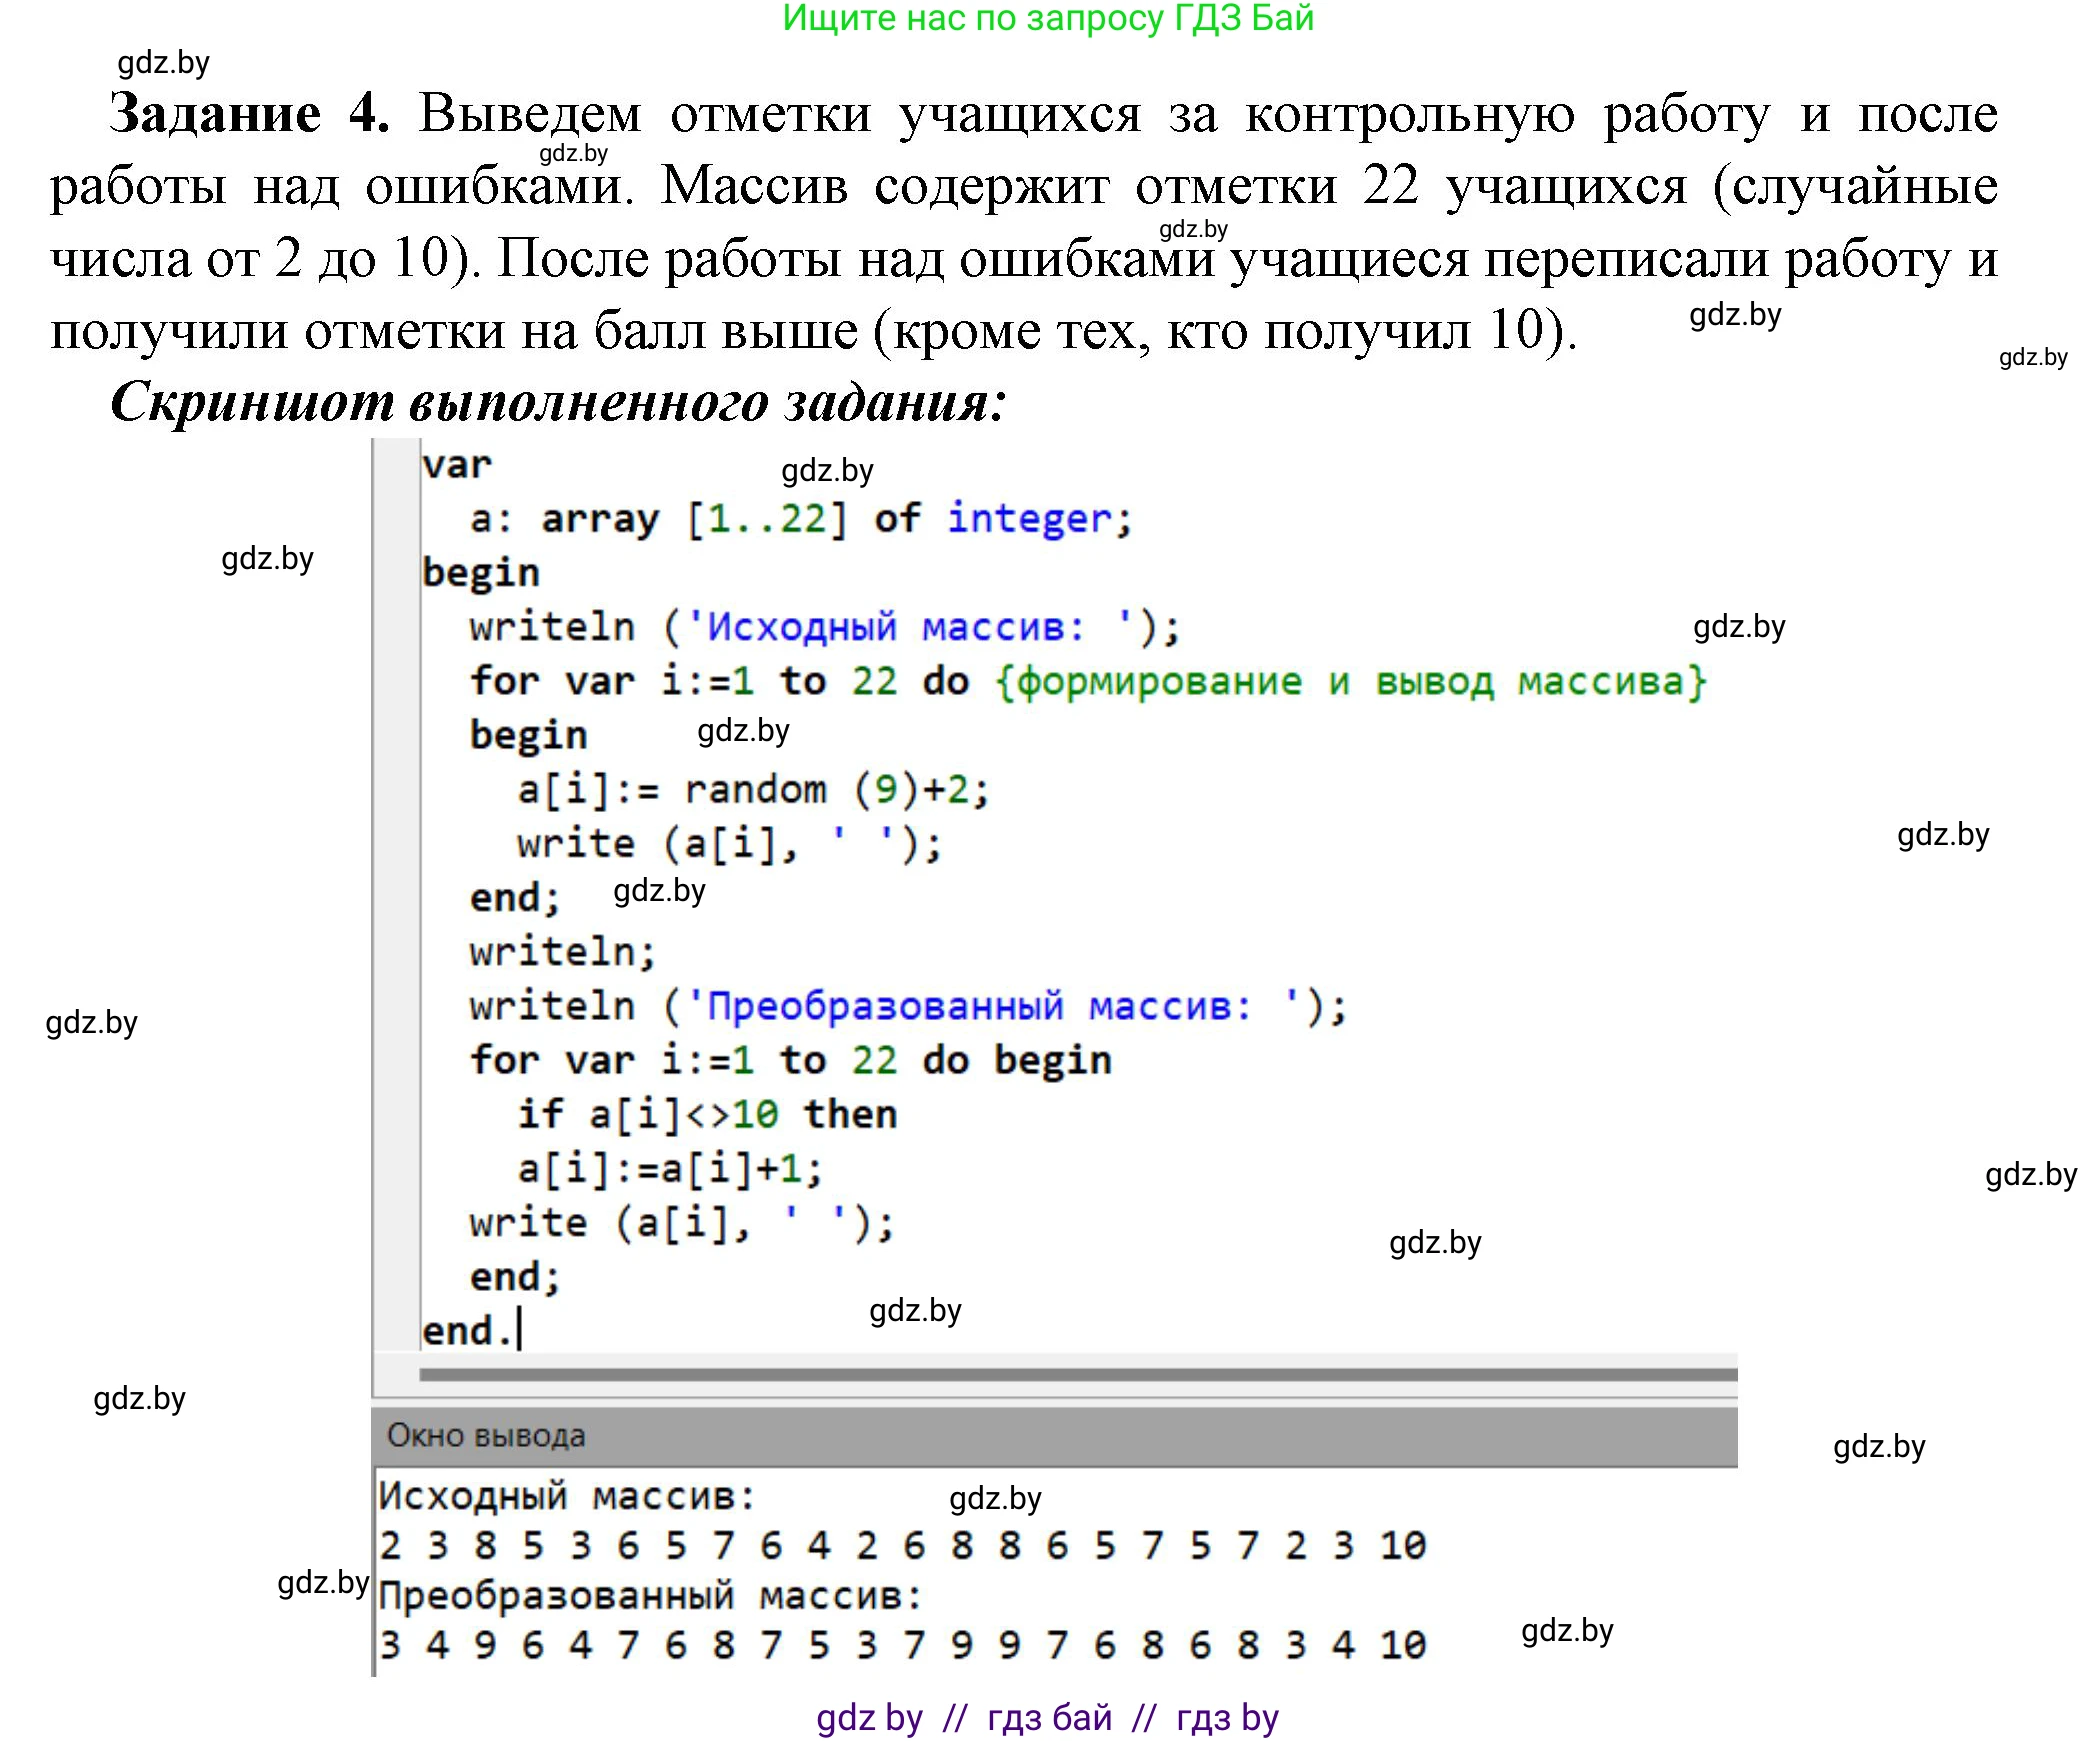Click the horizontal scrollbar below the code editor
Screen dimensions: 2099x1741
[x=1077, y=1374]
